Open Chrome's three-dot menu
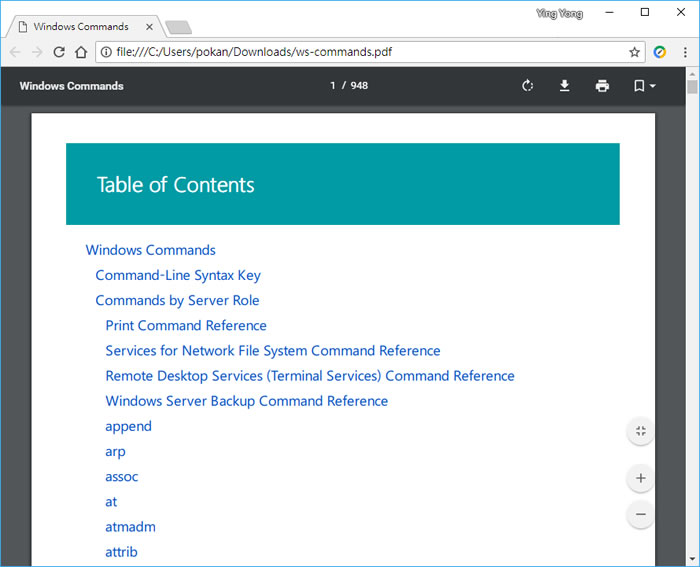 click(685, 52)
